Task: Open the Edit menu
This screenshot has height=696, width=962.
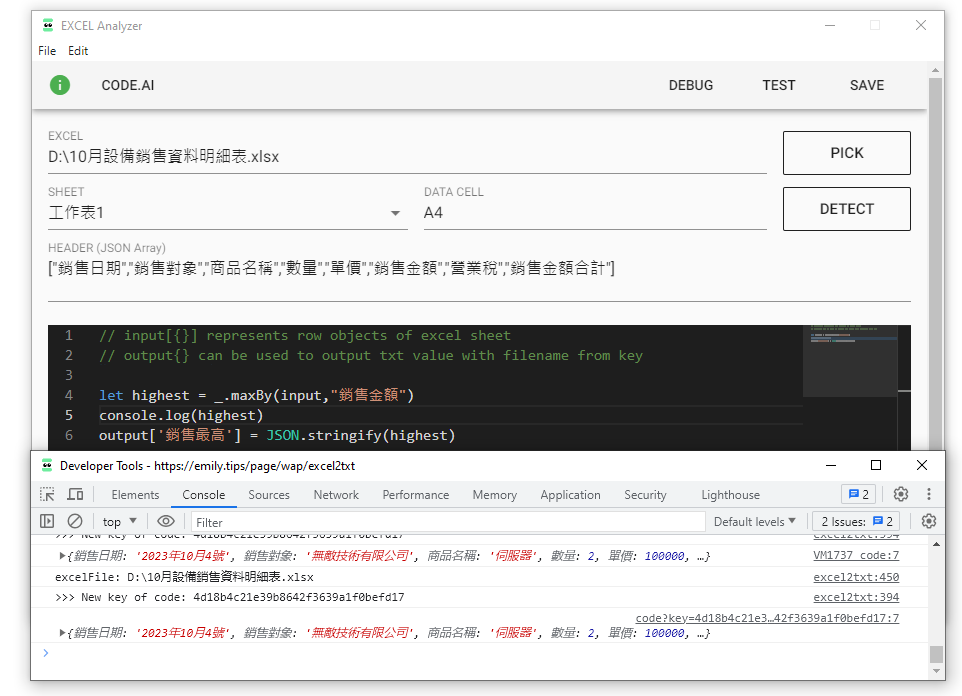Action: [x=78, y=50]
